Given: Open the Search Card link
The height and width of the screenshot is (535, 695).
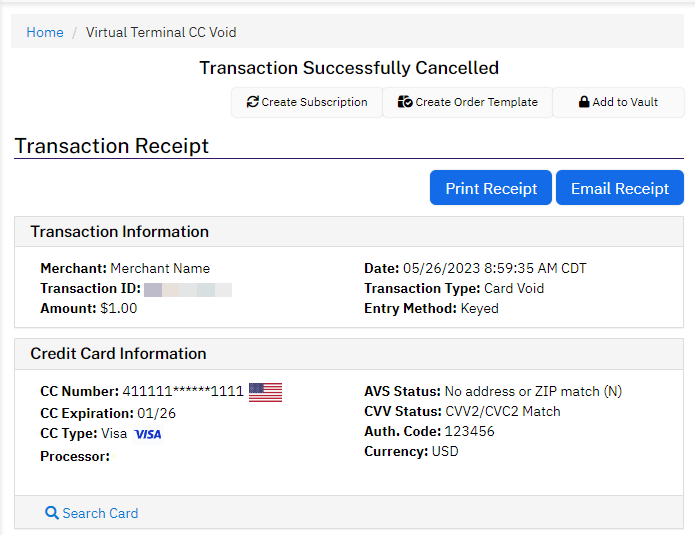Looking at the screenshot, I should 100,513.
